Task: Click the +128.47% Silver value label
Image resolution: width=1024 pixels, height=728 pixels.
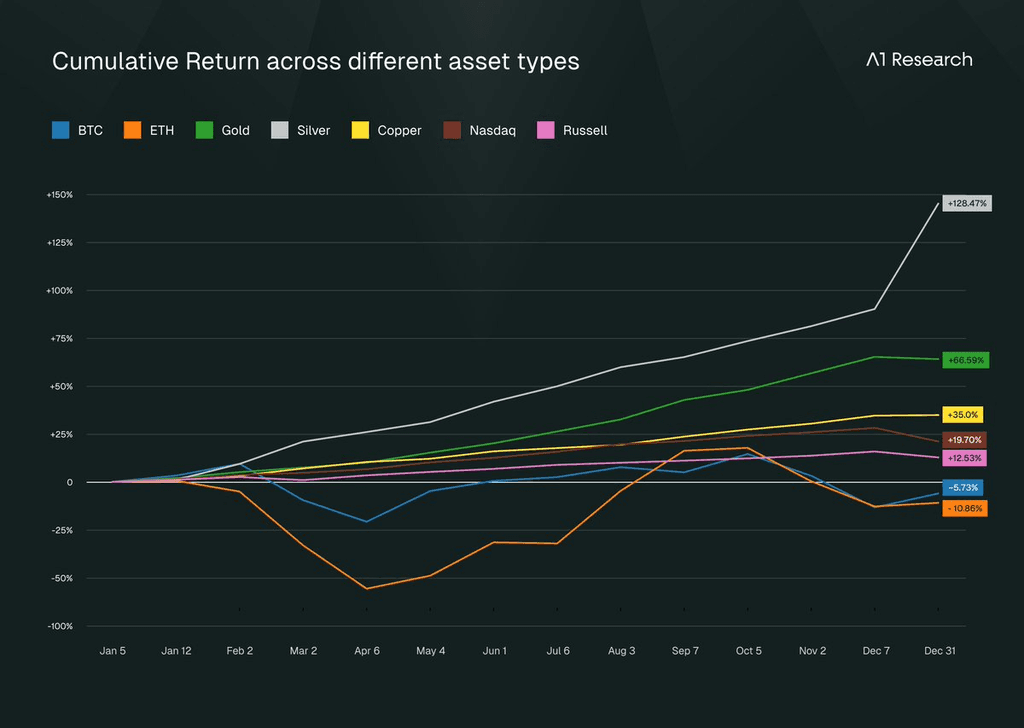Action: [x=967, y=204]
